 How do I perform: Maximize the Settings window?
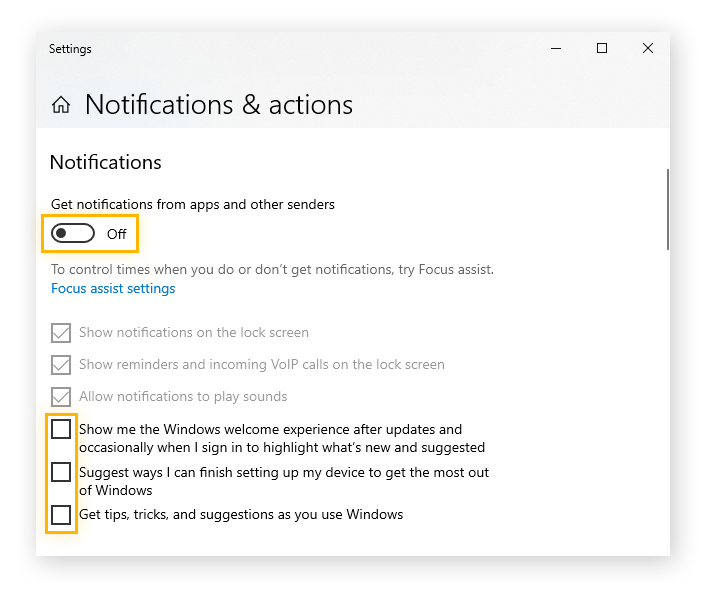(x=602, y=48)
